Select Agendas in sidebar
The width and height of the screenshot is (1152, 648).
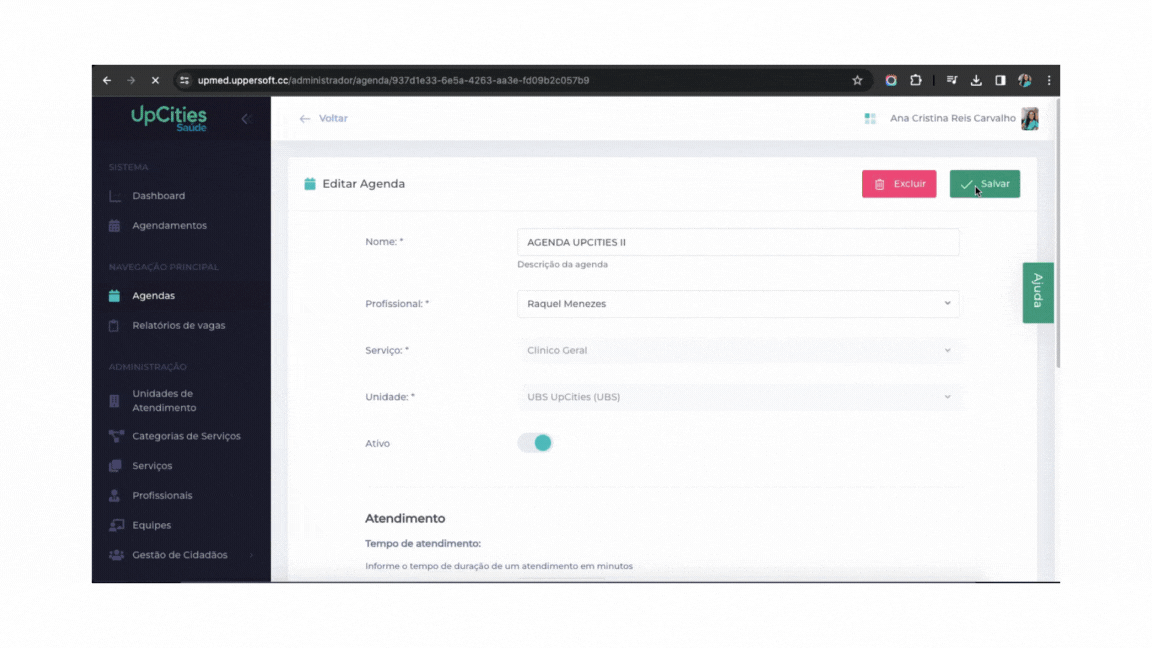tap(154, 296)
